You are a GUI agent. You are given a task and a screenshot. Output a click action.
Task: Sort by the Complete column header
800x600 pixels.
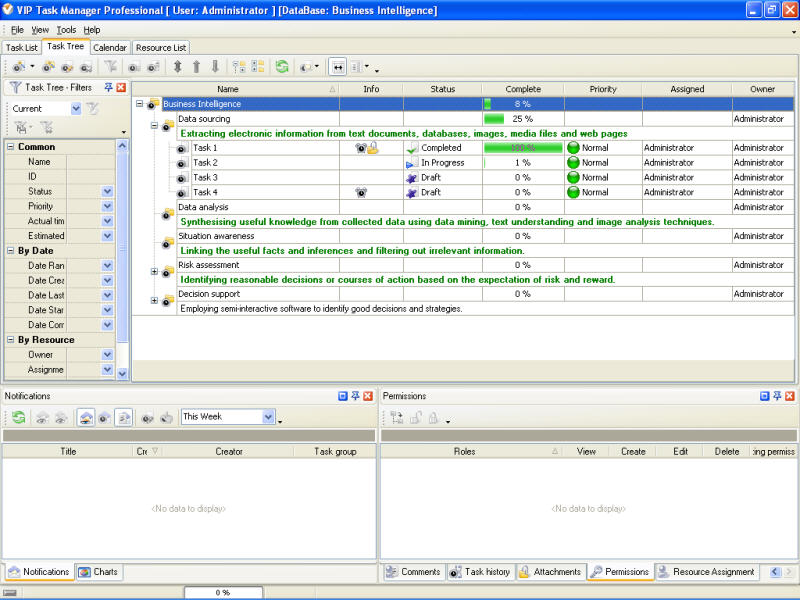tap(523, 89)
